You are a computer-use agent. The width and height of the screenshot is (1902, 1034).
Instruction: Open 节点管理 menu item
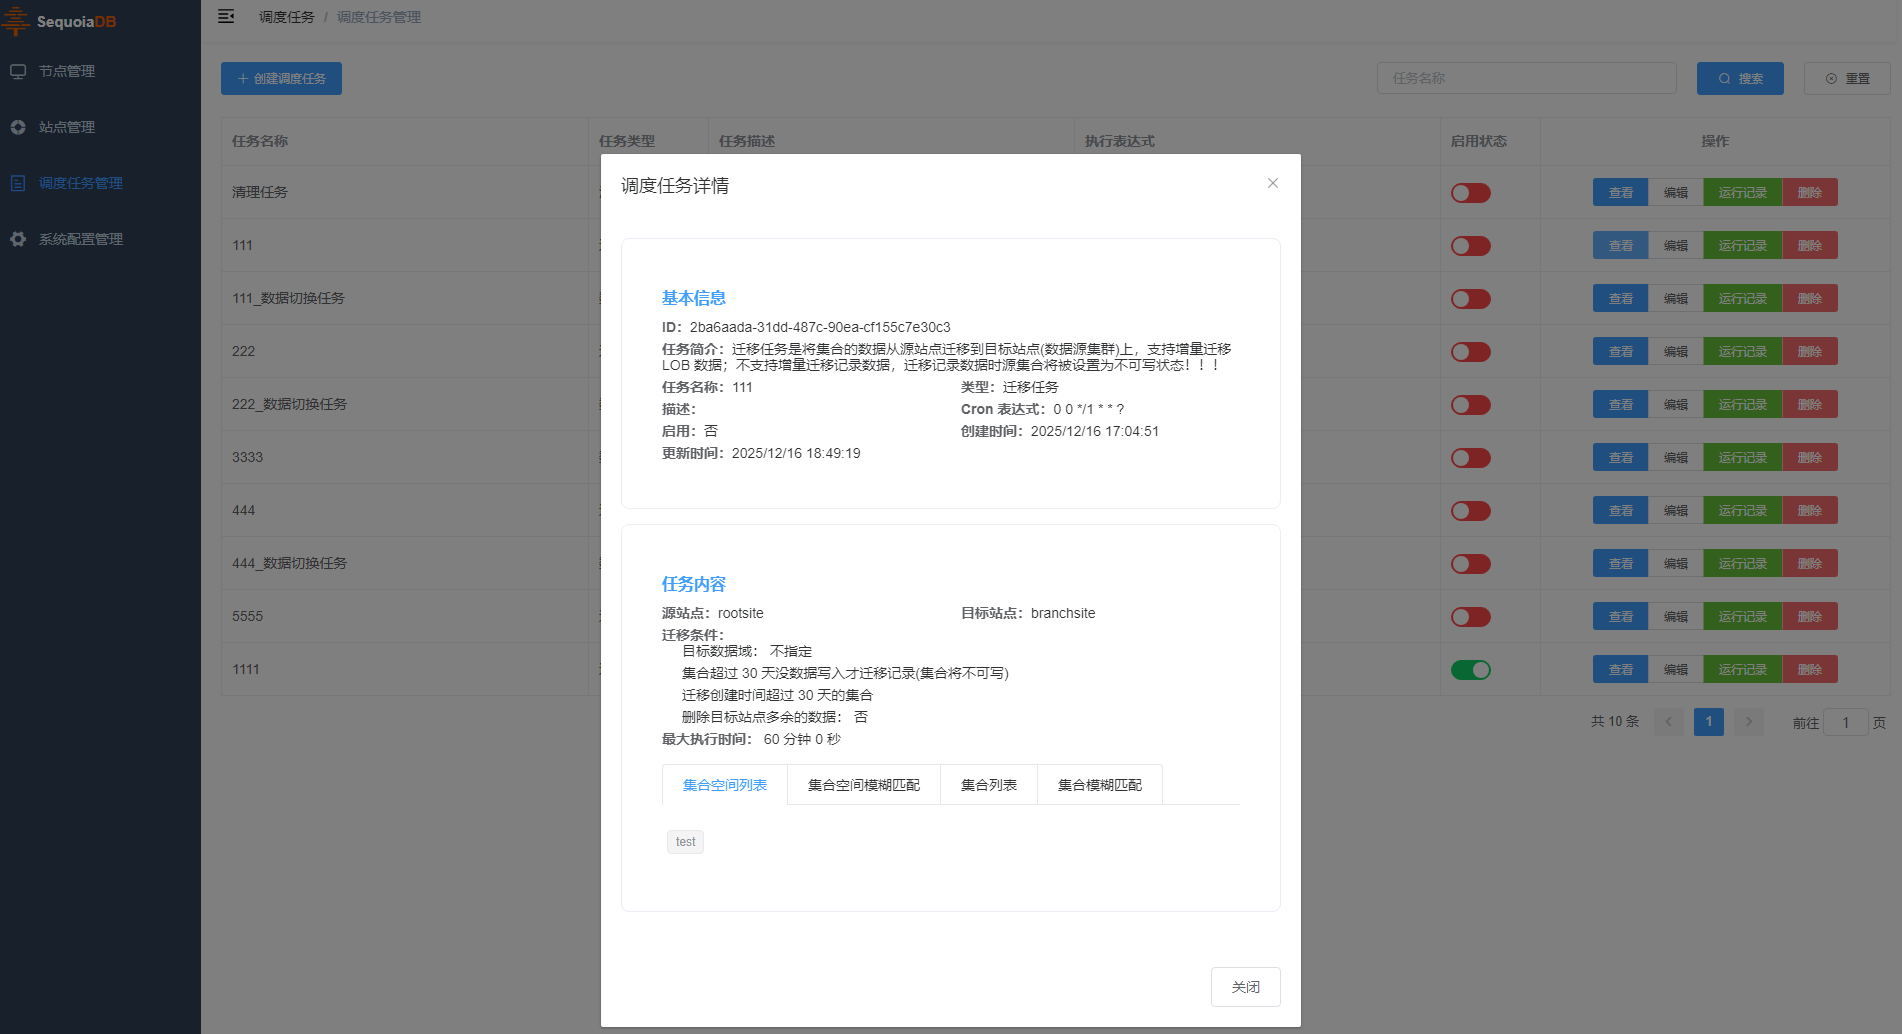click(x=100, y=71)
